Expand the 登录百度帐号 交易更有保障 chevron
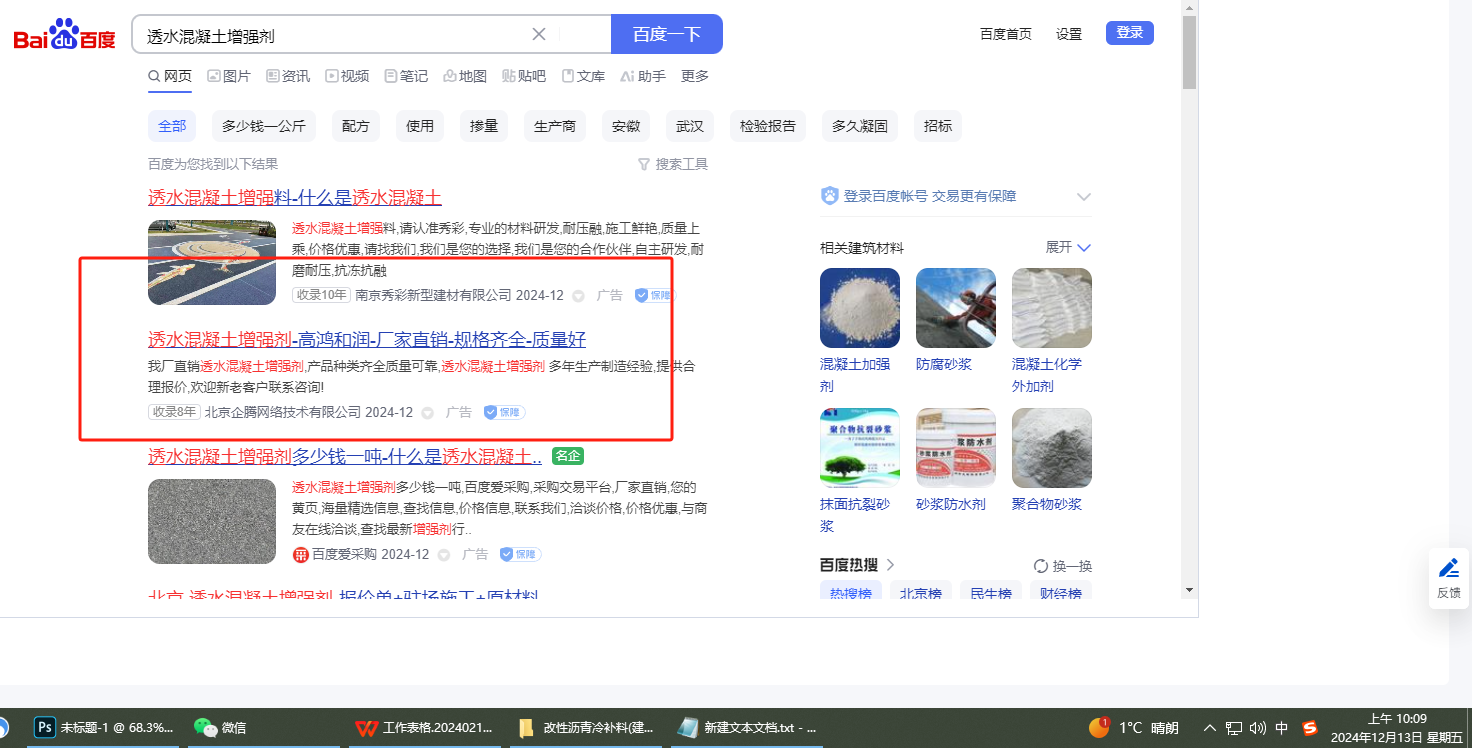This screenshot has width=1472, height=748. tap(1083, 197)
